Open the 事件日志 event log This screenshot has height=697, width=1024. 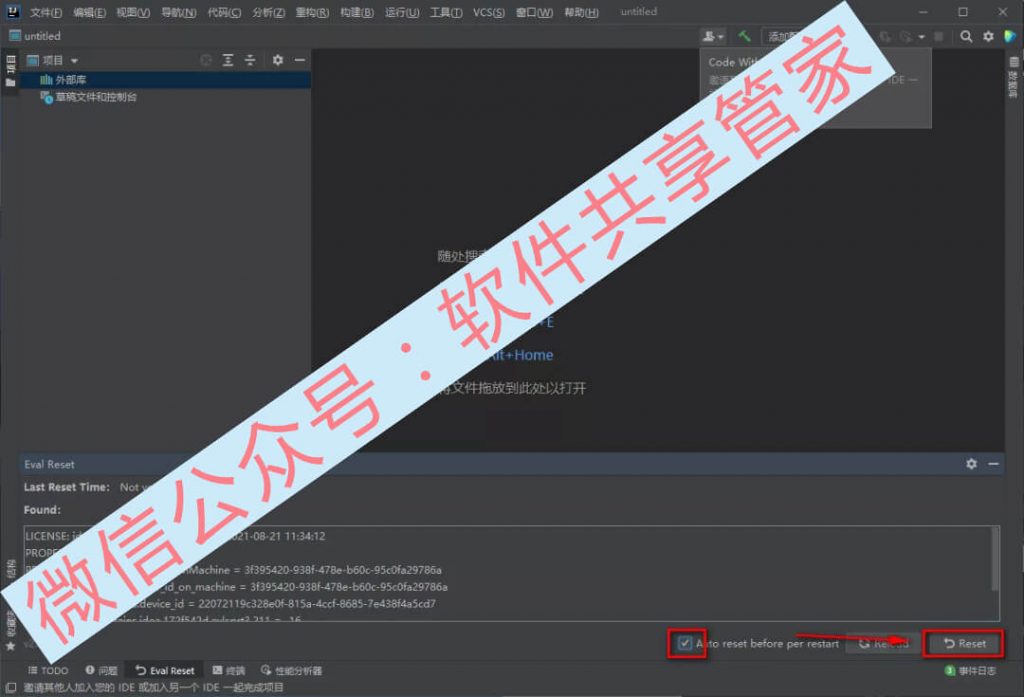tap(970, 670)
